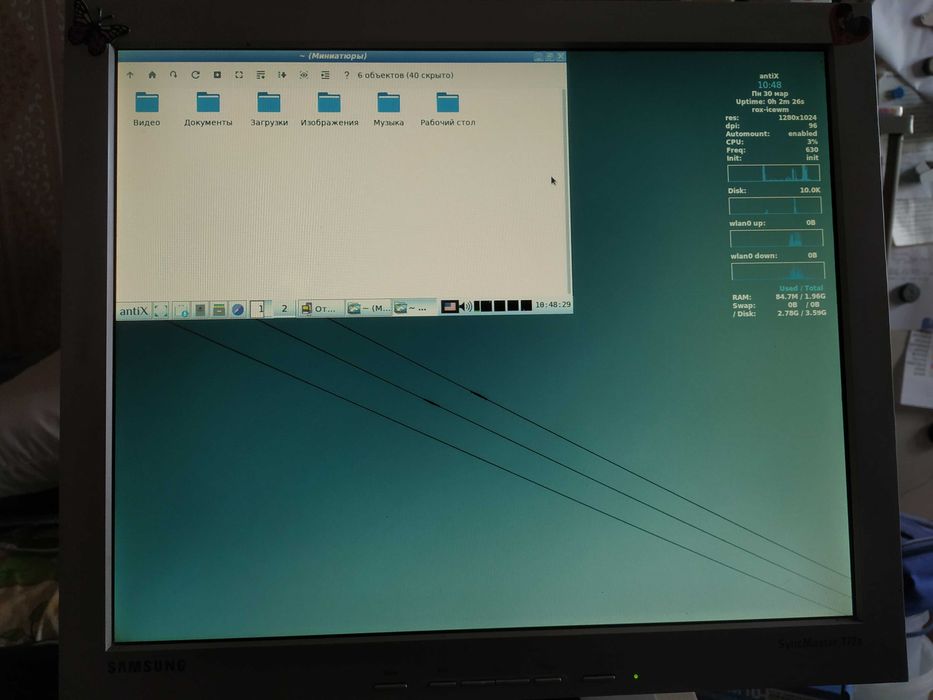
Task: Activate the '~ ...' taskbar window button
Action: pos(414,307)
